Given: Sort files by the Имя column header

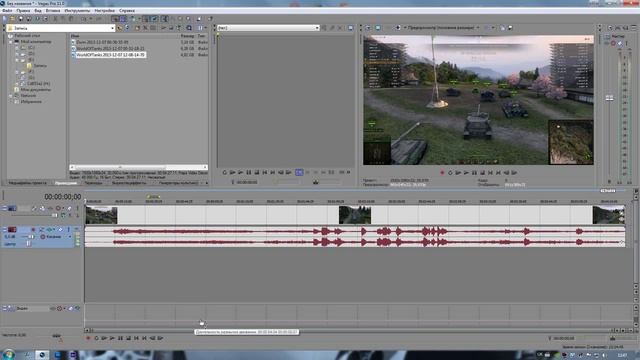Looking at the screenshot, I should 75,36.
